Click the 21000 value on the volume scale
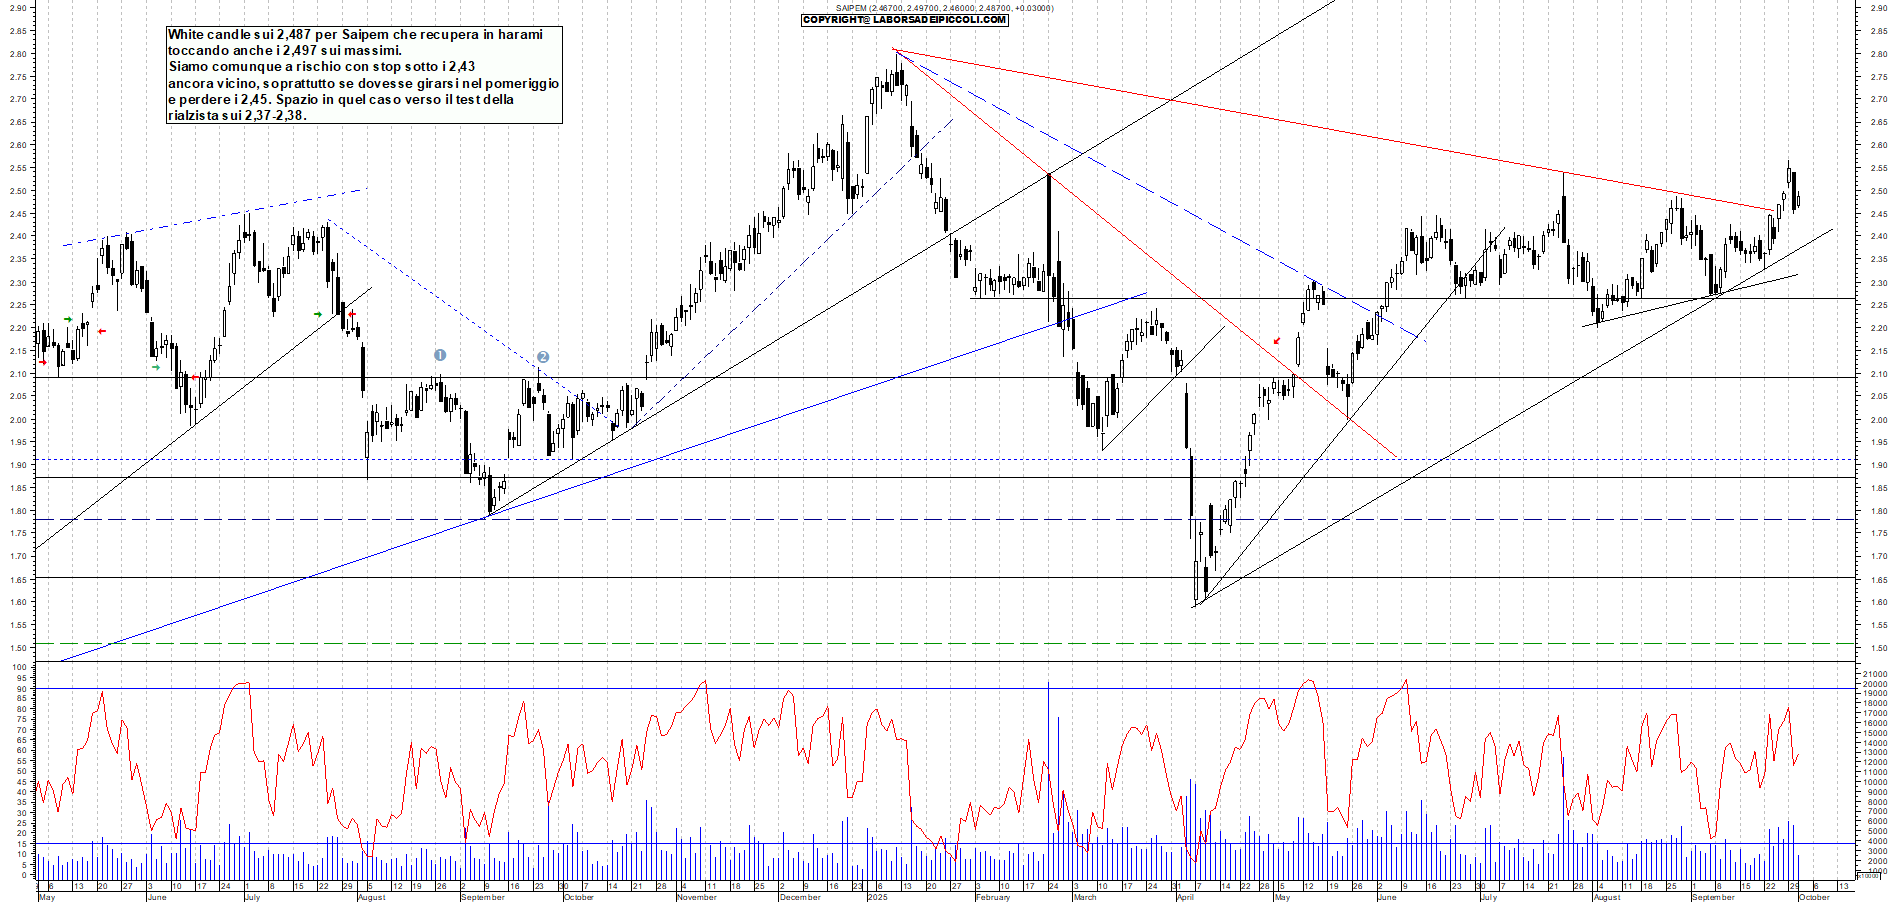Image resolution: width=1890 pixels, height=902 pixels. click(1874, 674)
